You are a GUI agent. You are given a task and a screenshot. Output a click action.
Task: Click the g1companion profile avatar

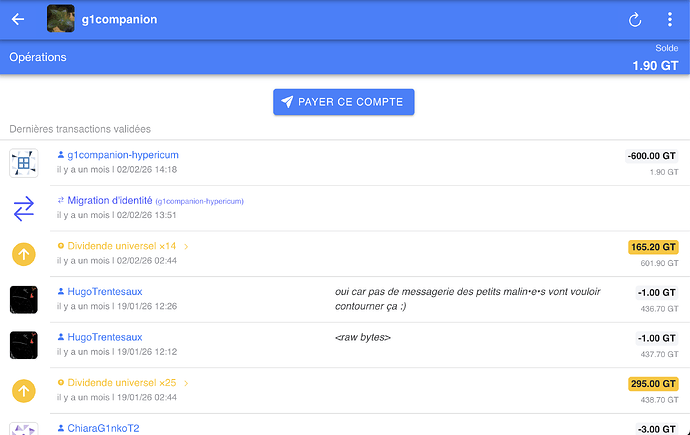pos(61,20)
